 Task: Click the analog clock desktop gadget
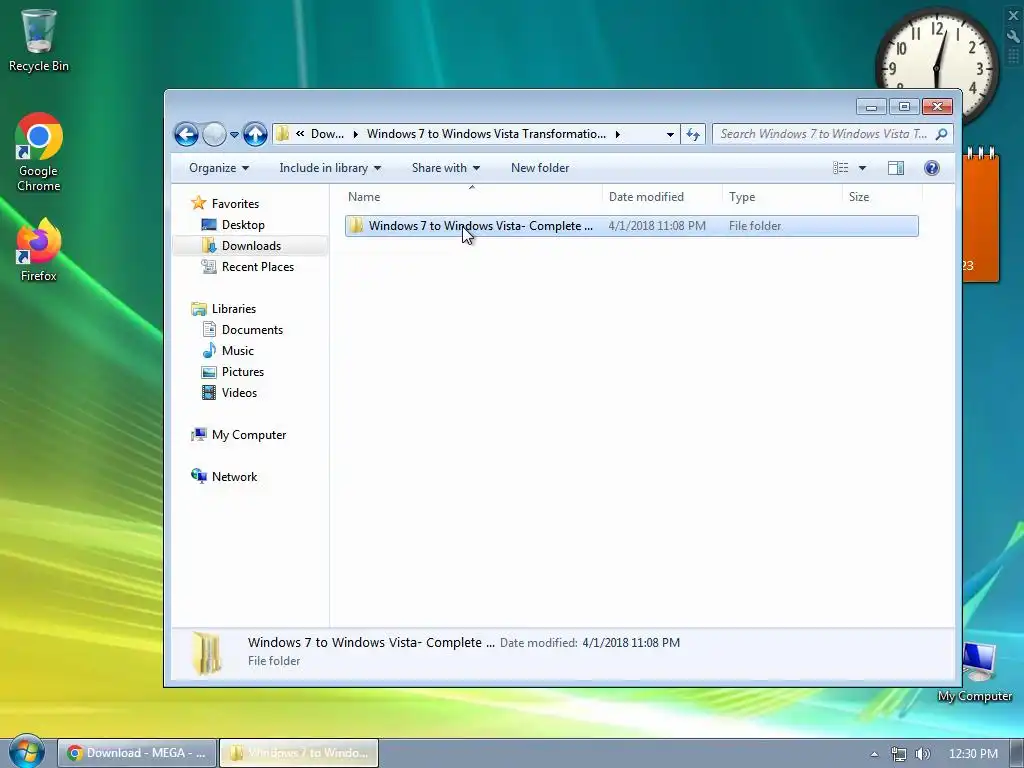936,59
